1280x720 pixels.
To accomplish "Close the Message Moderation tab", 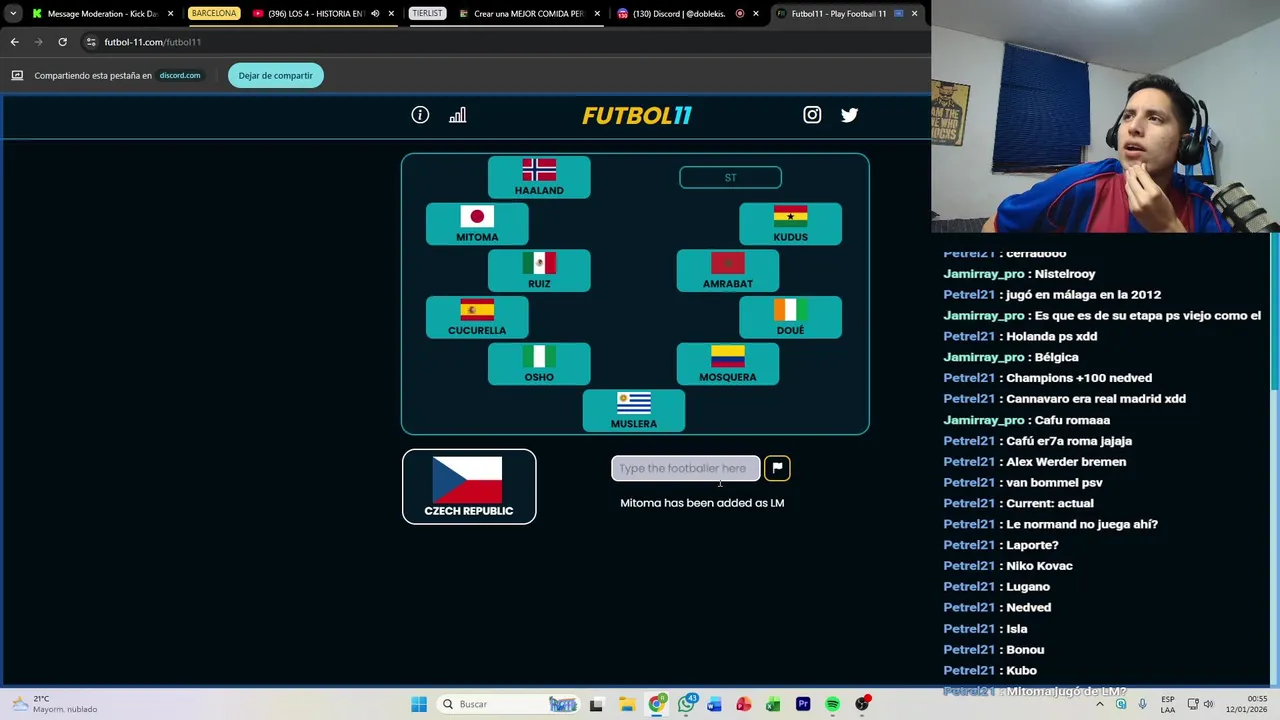I will (170, 14).
